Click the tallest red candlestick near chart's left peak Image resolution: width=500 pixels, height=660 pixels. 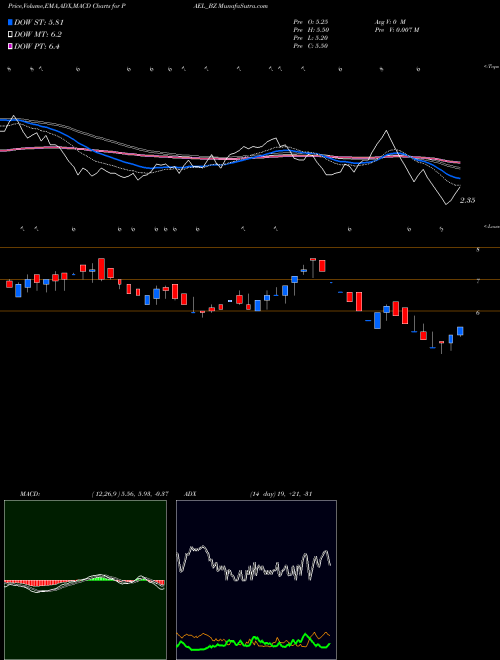click(x=101, y=269)
